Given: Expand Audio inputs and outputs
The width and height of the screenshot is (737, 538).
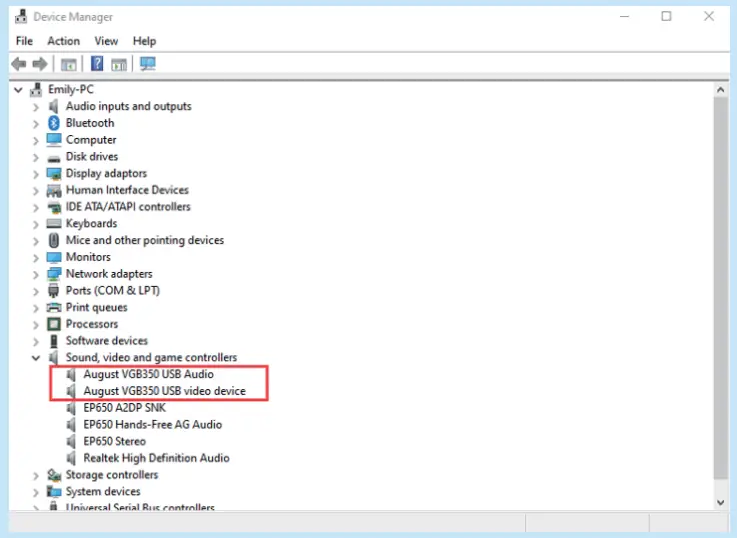Looking at the screenshot, I should (36, 107).
